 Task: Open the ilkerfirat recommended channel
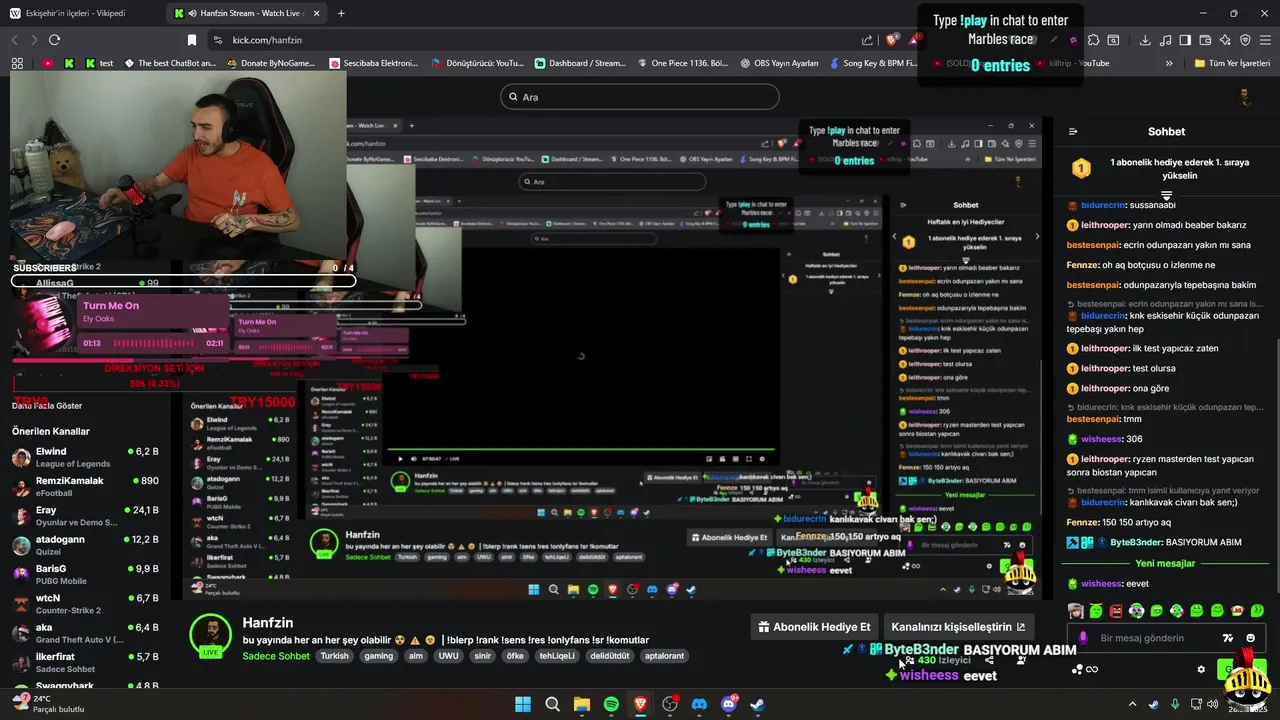(85, 662)
